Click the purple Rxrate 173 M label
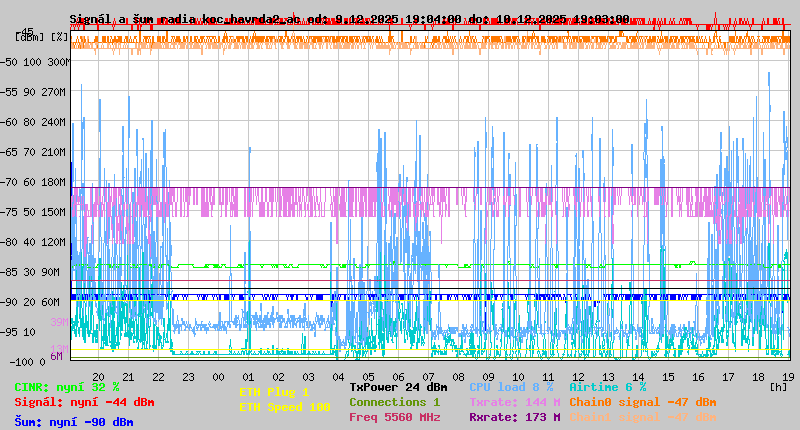Viewport: 800px width, 430px height. pos(514,417)
